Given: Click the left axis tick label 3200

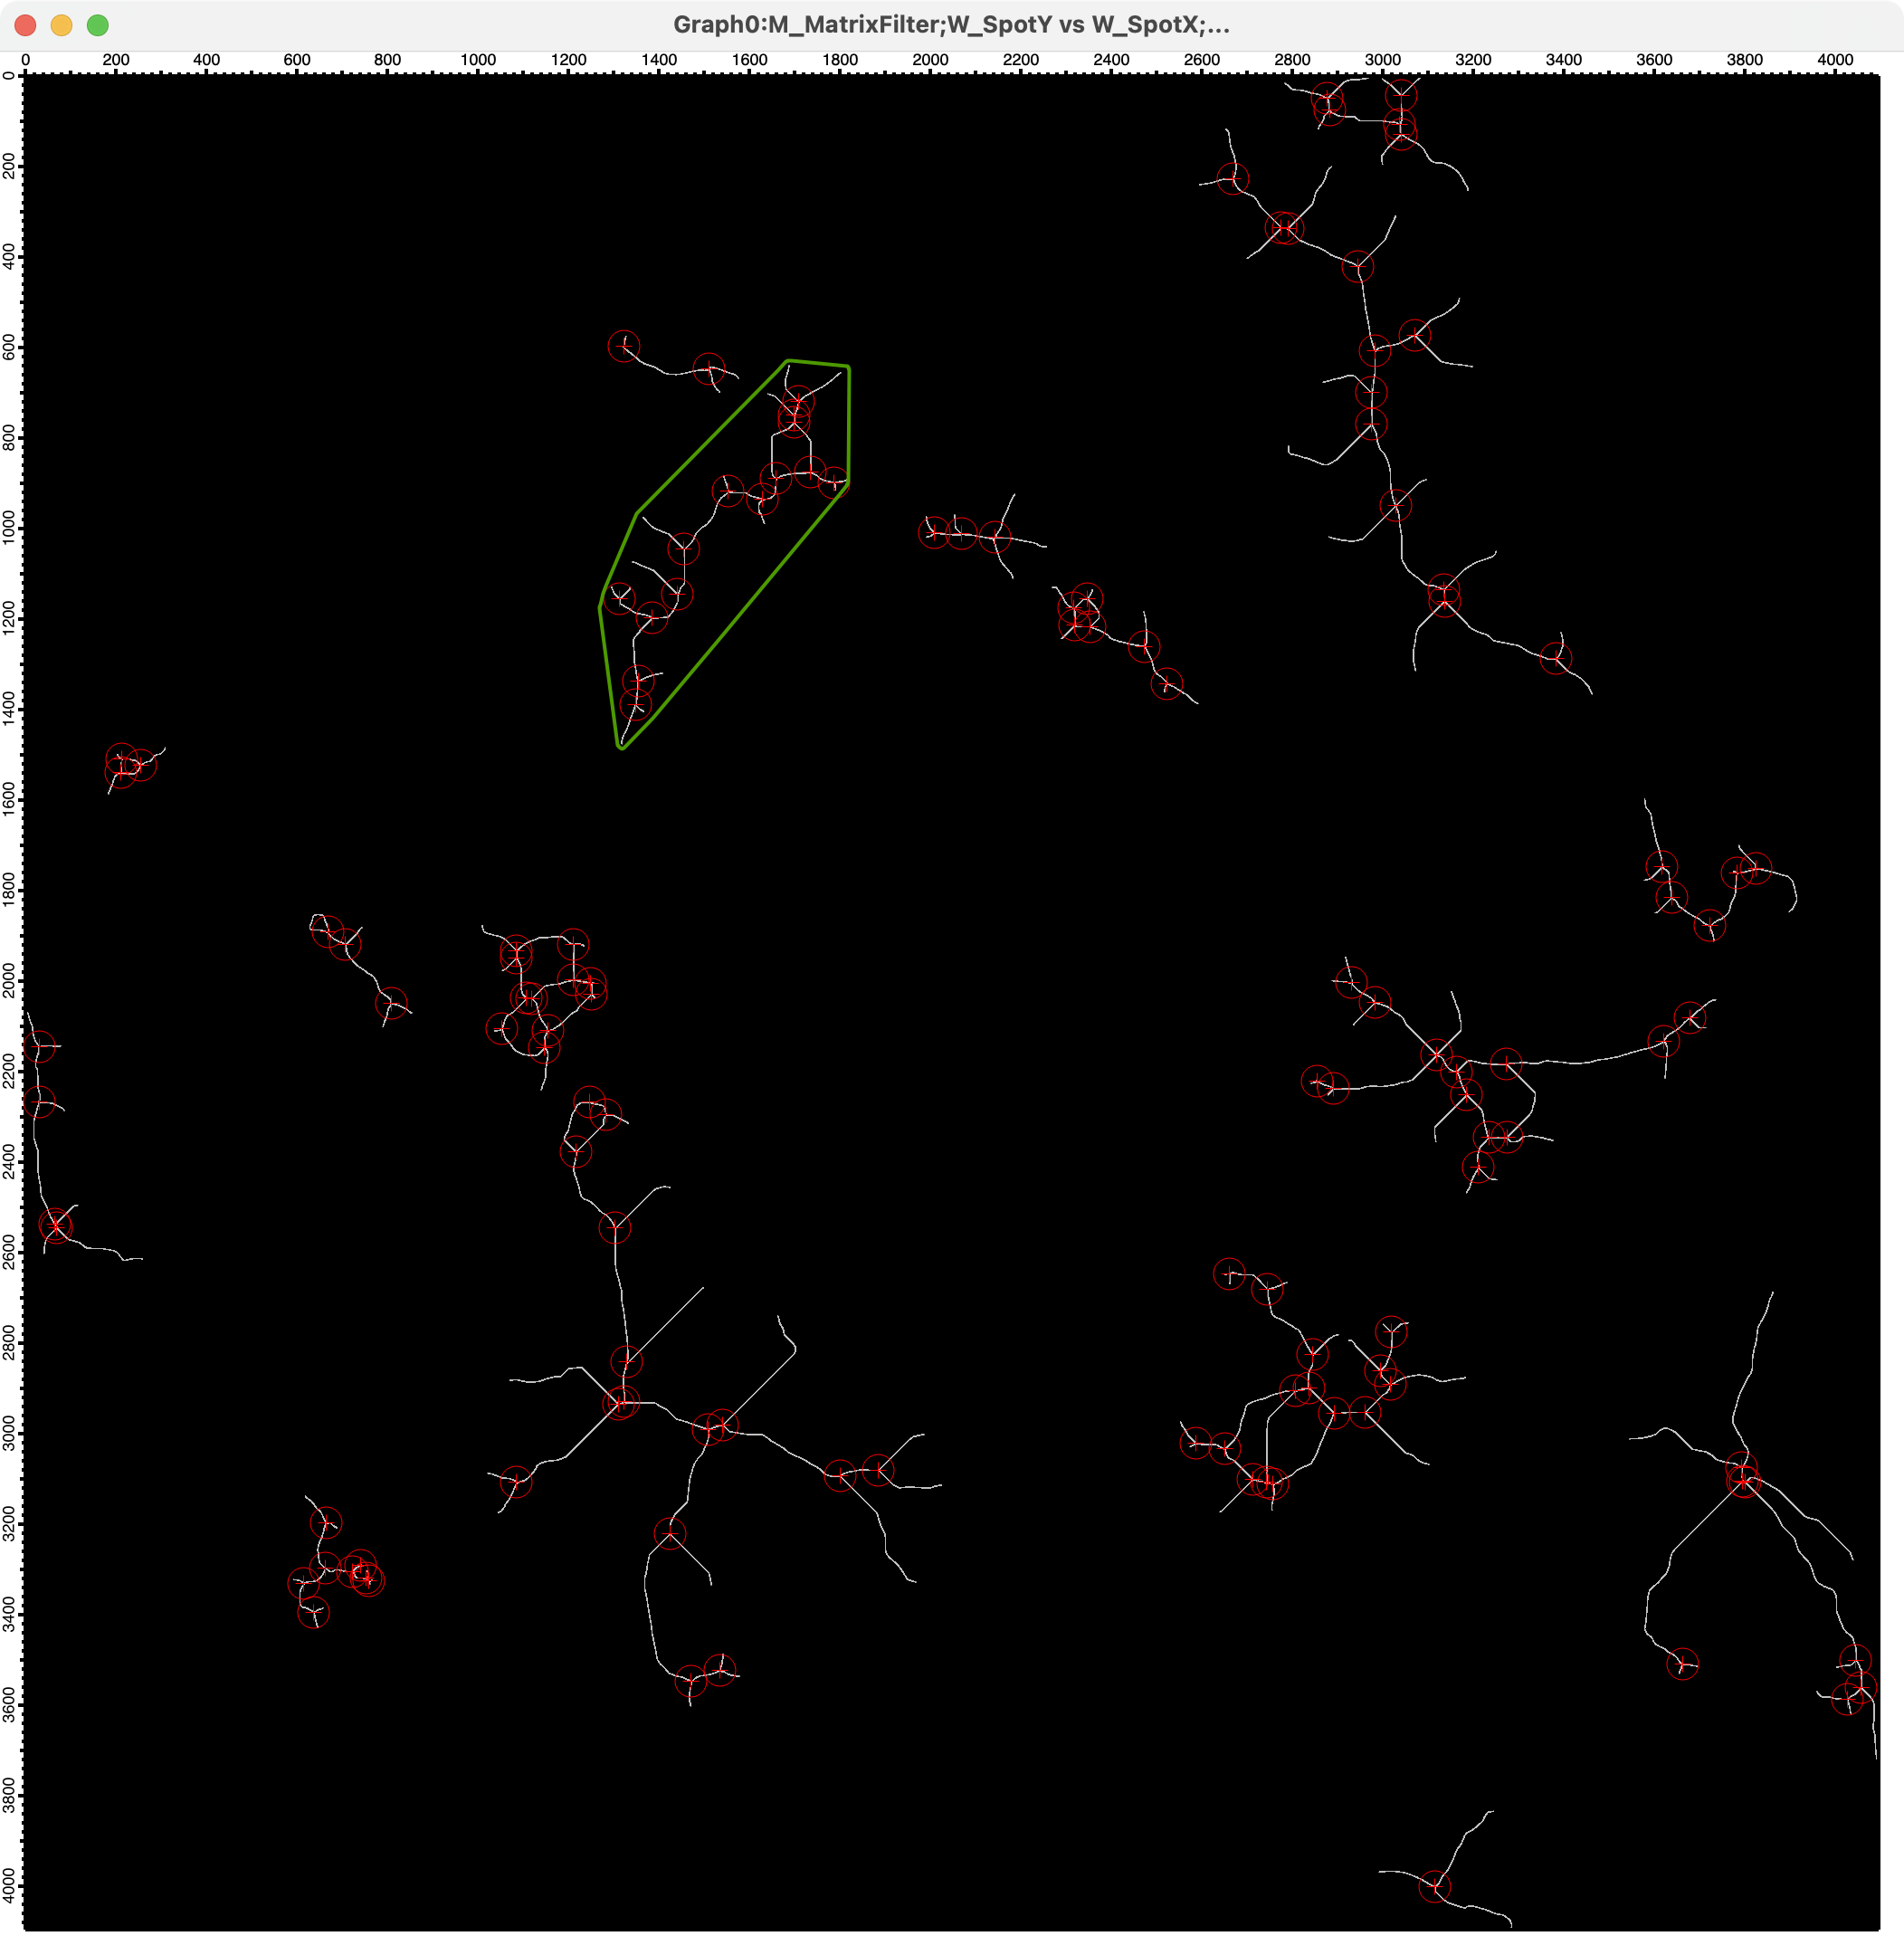Looking at the screenshot, I should coord(9,1523).
